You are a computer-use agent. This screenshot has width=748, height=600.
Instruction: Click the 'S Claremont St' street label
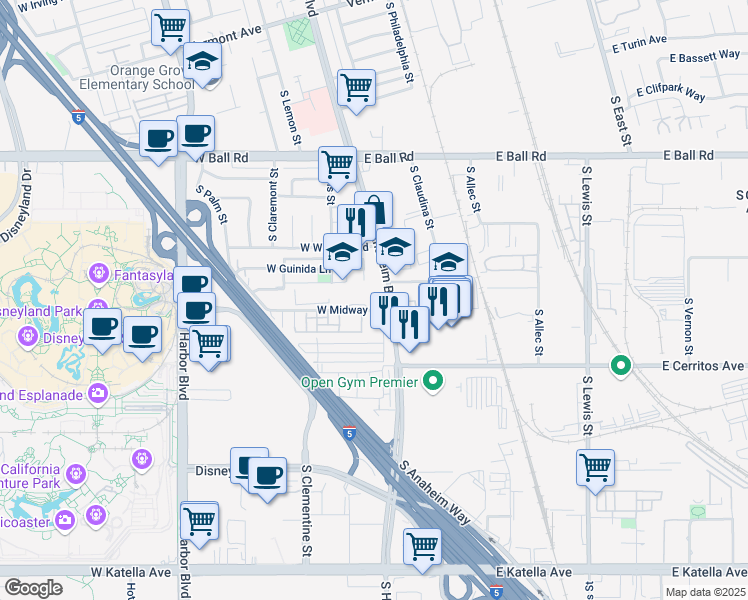pyautogui.click(x=273, y=205)
